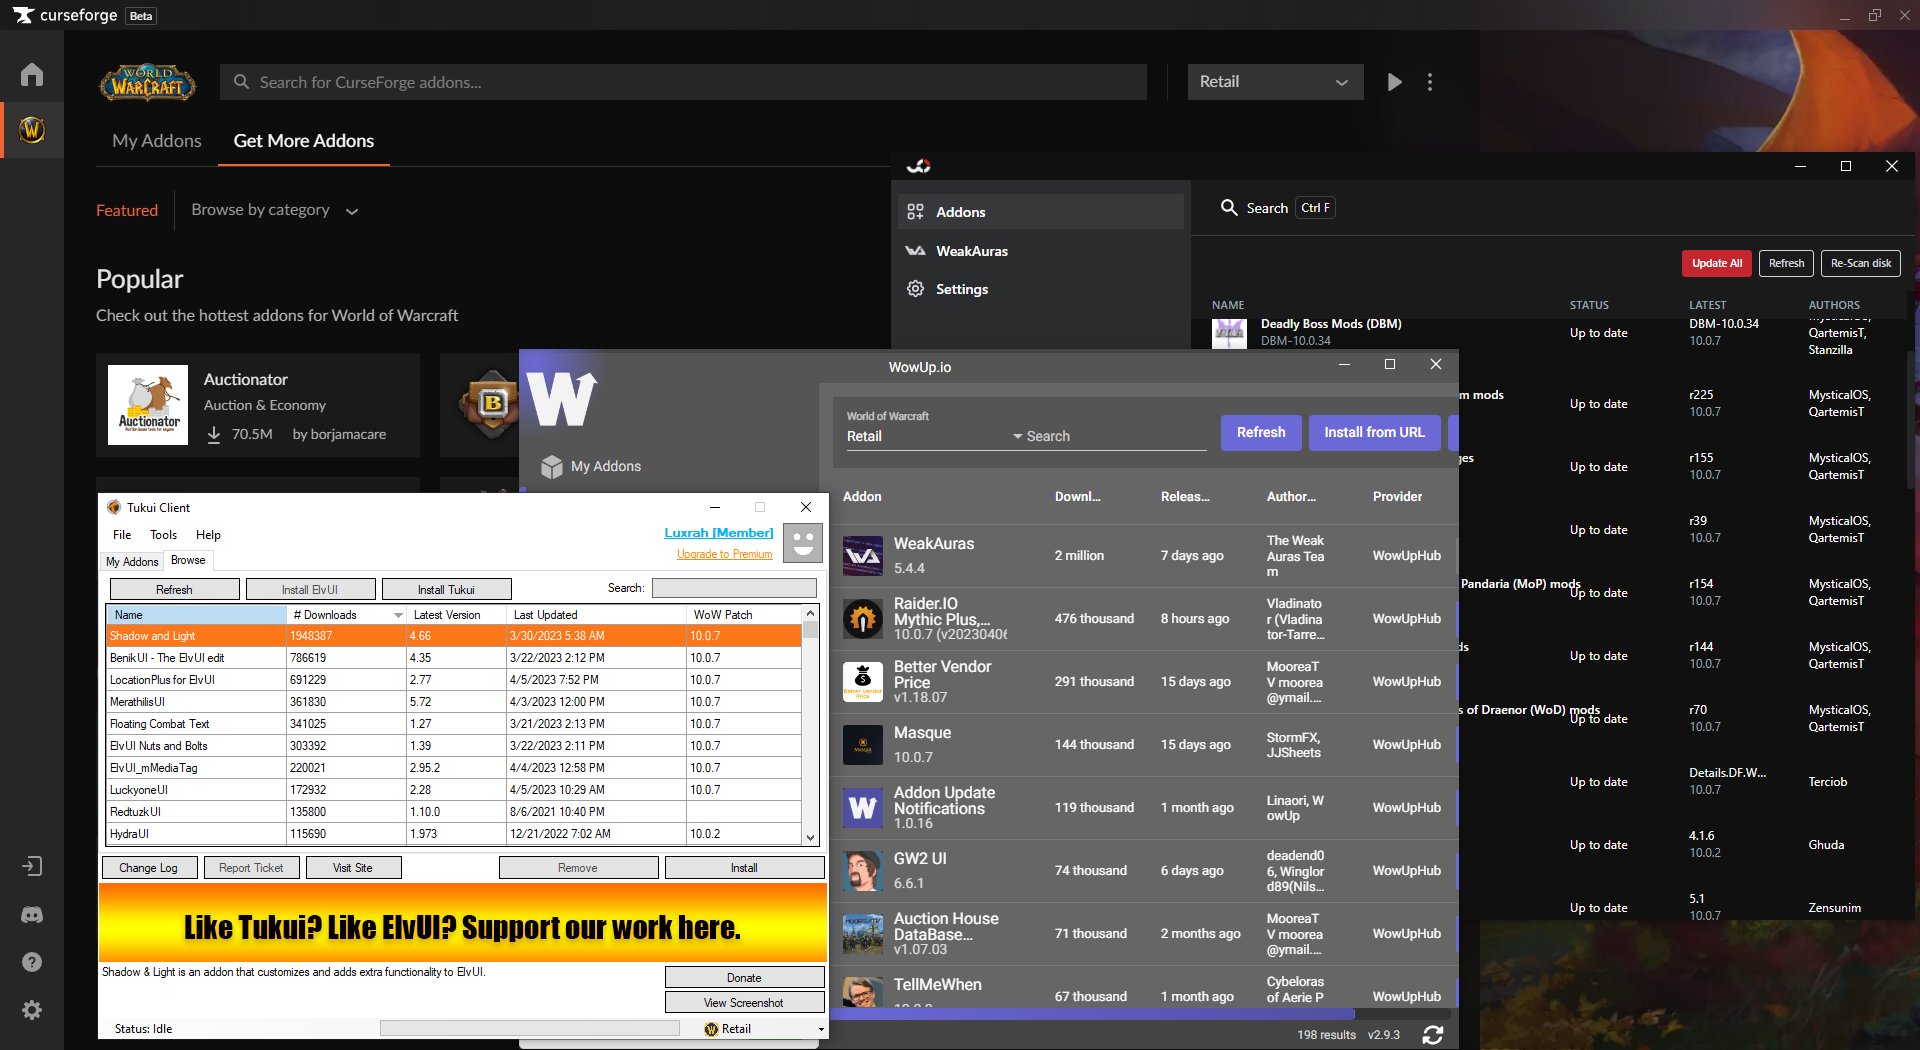Focus the CurseForge addon search field
The image size is (1920, 1050).
click(x=683, y=82)
